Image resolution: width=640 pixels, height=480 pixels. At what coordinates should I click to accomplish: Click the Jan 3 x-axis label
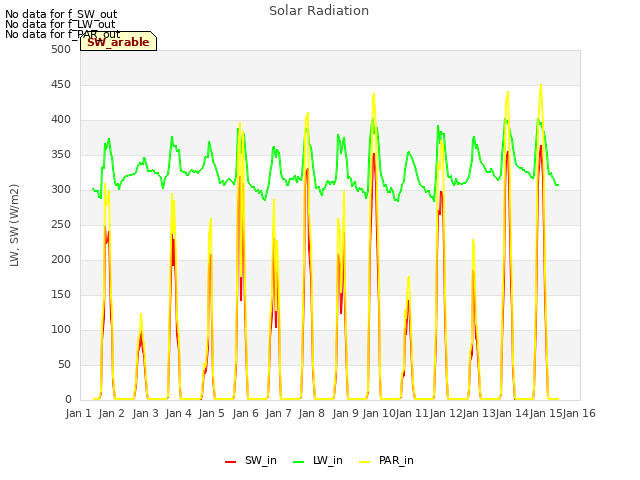click(145, 413)
